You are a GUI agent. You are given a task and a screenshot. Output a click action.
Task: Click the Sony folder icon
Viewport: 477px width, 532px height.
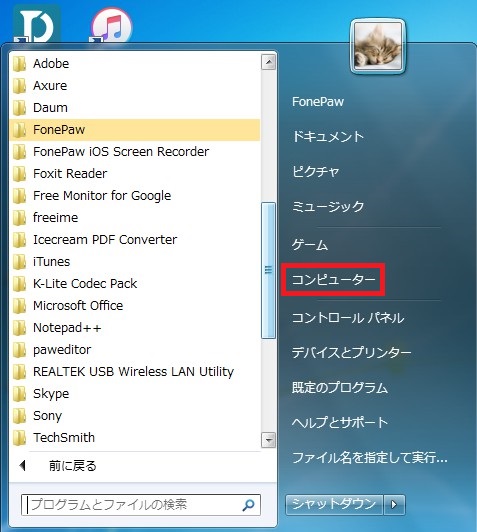tap(19, 416)
